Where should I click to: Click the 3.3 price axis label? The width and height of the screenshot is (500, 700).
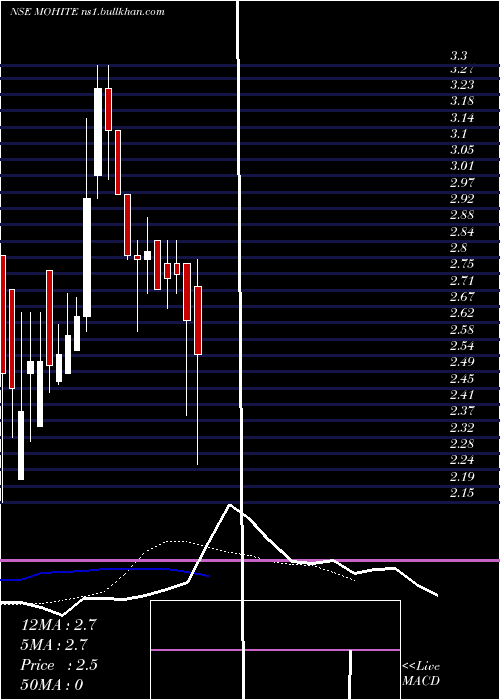(458, 56)
